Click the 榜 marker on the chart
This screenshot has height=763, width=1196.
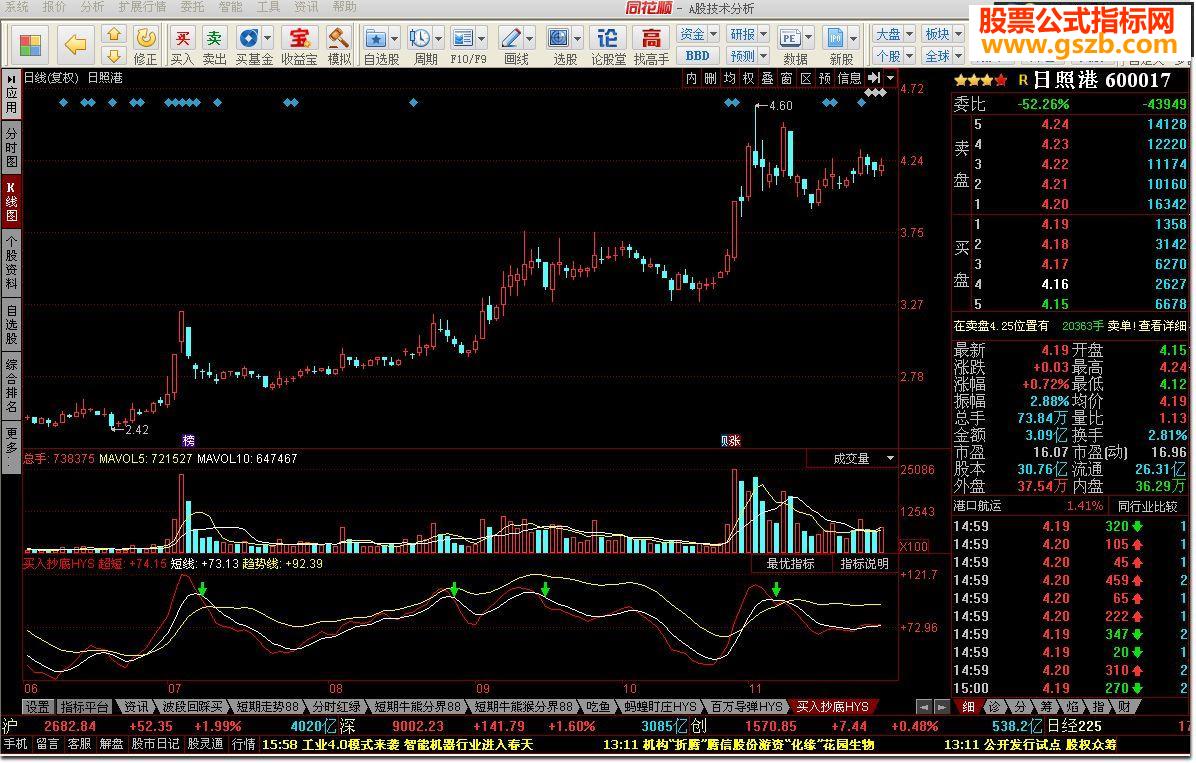point(188,440)
